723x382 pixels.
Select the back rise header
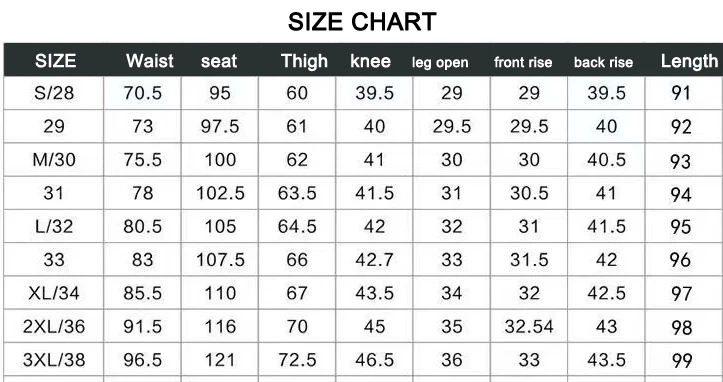pyautogui.click(x=603, y=62)
